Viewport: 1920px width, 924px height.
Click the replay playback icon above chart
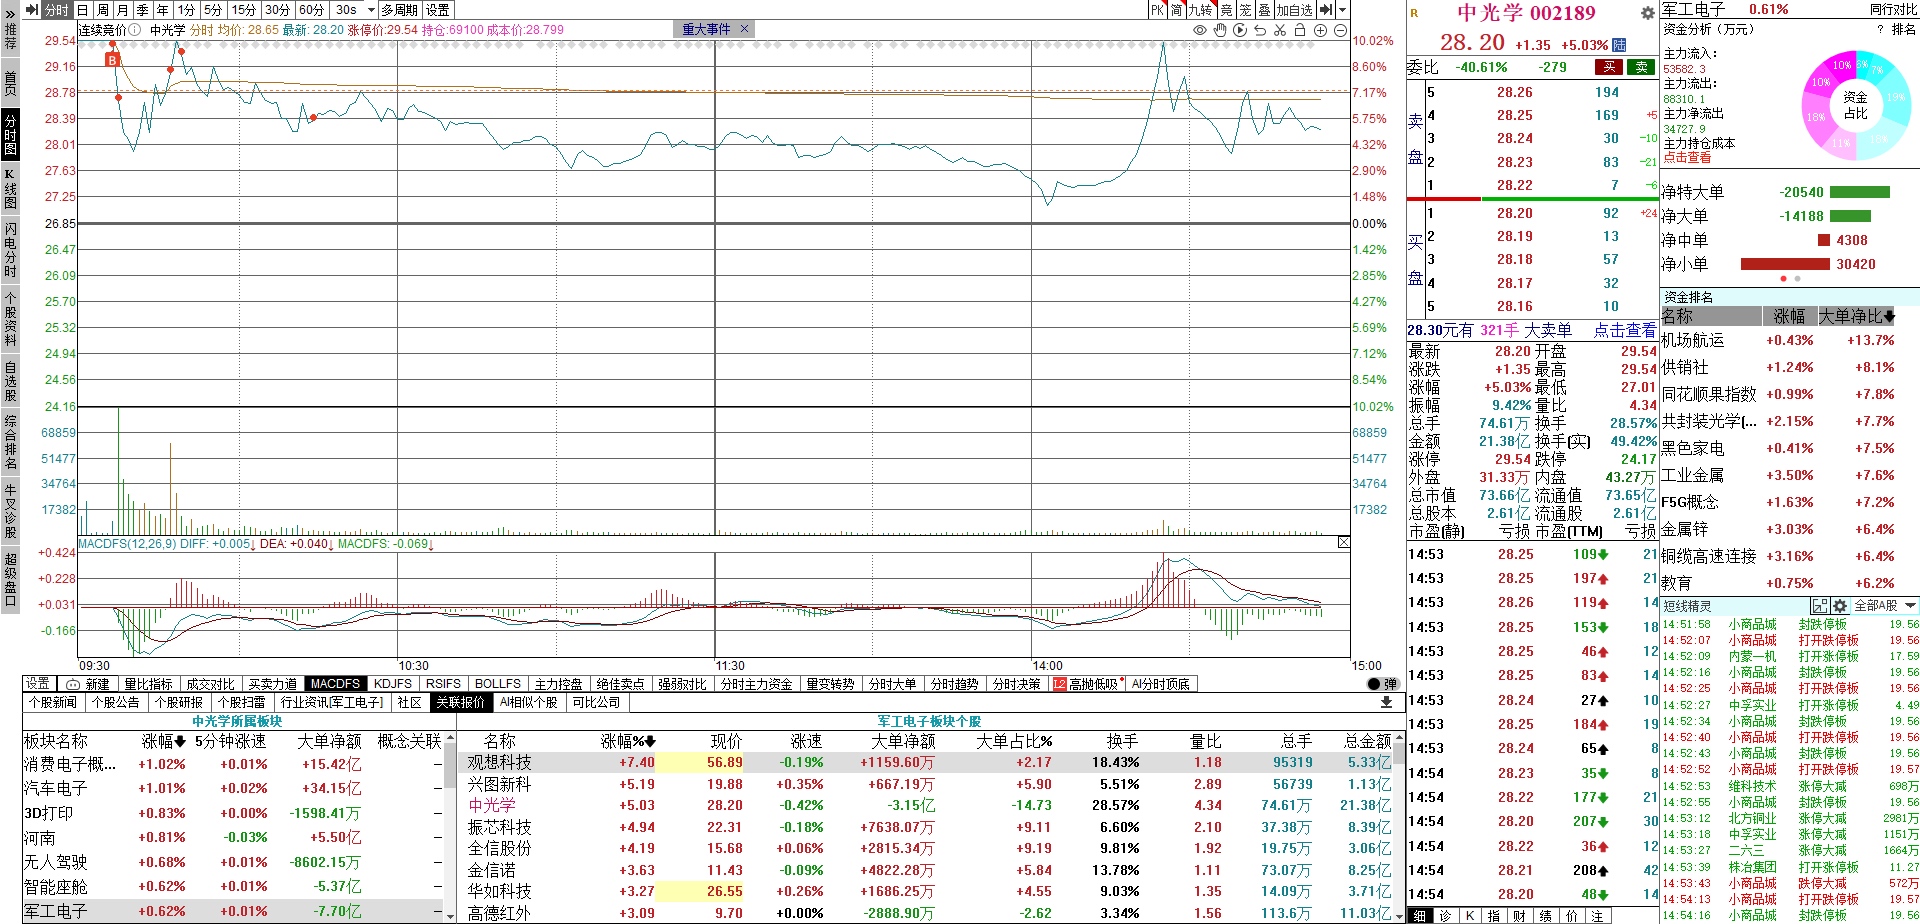pyautogui.click(x=1240, y=30)
